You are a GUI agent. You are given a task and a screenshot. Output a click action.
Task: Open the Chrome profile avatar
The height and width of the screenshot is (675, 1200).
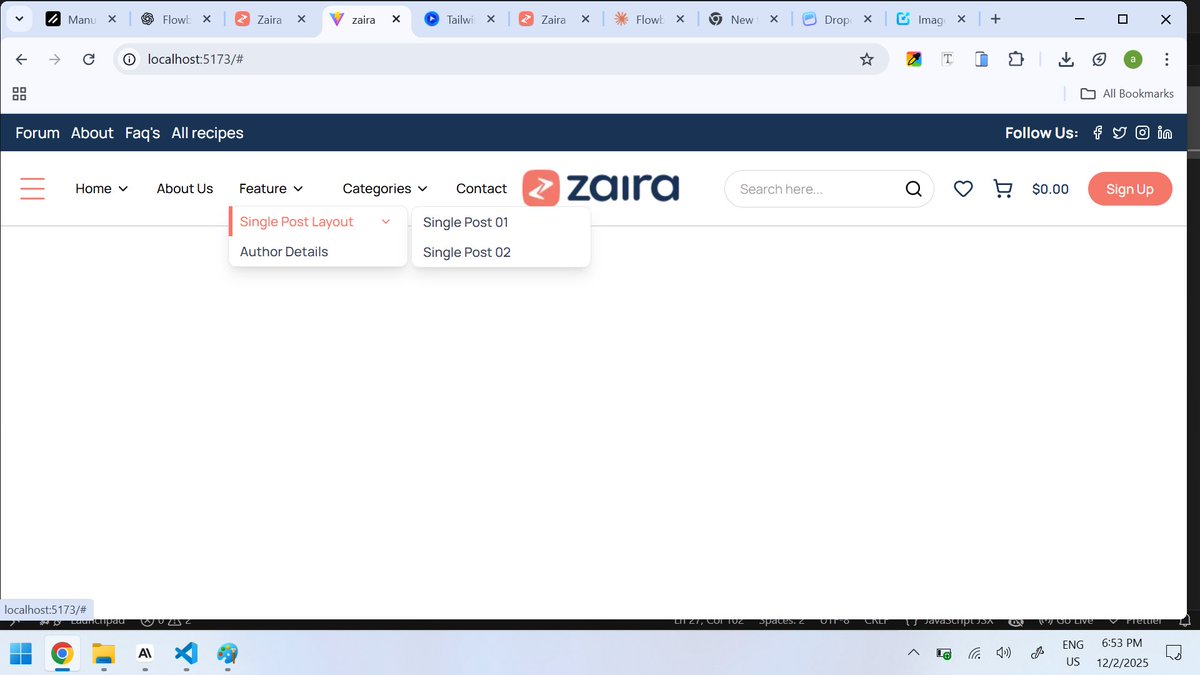[1133, 59]
